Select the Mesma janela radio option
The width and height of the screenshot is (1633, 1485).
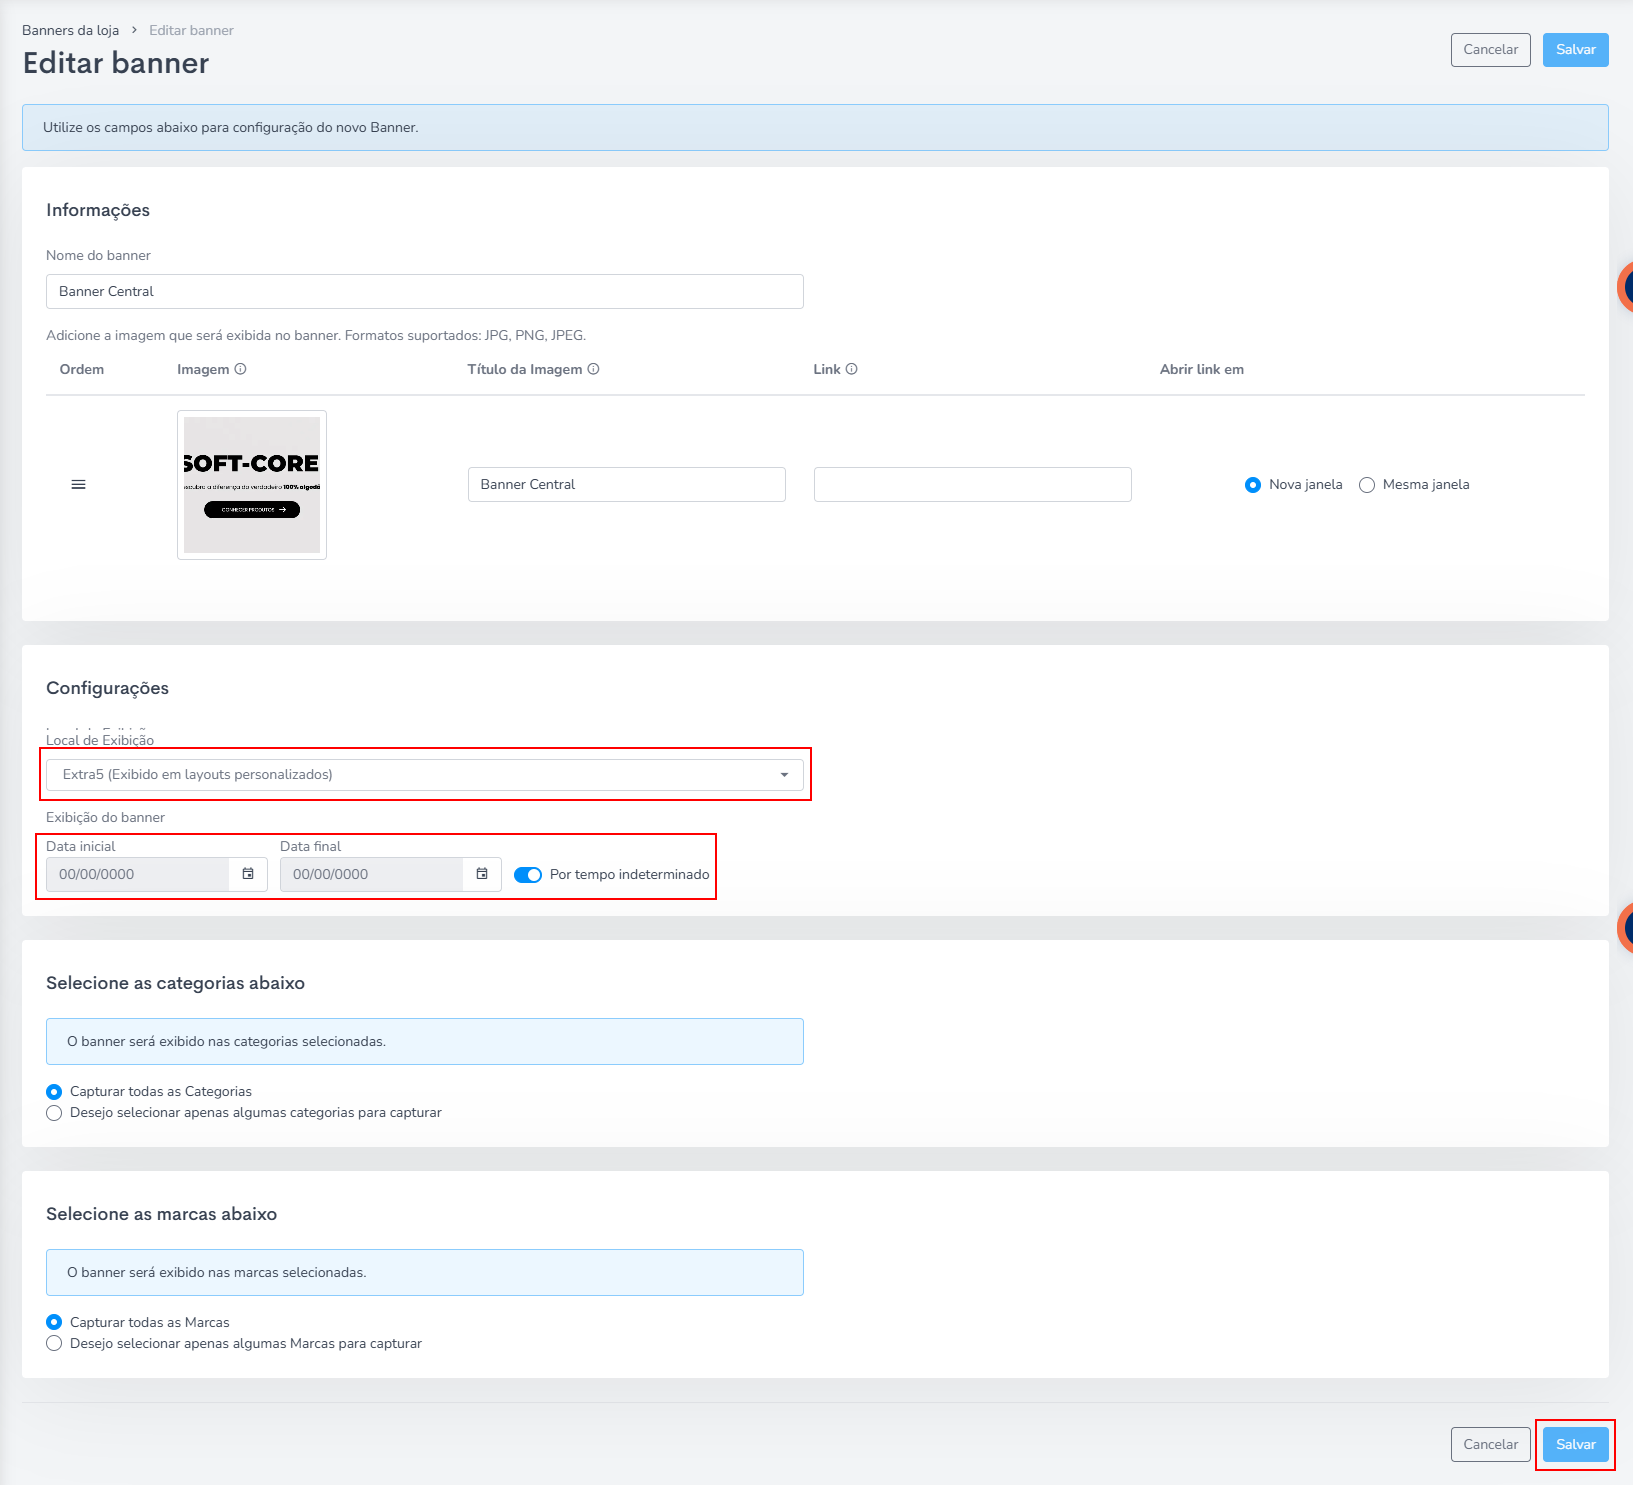1366,485
